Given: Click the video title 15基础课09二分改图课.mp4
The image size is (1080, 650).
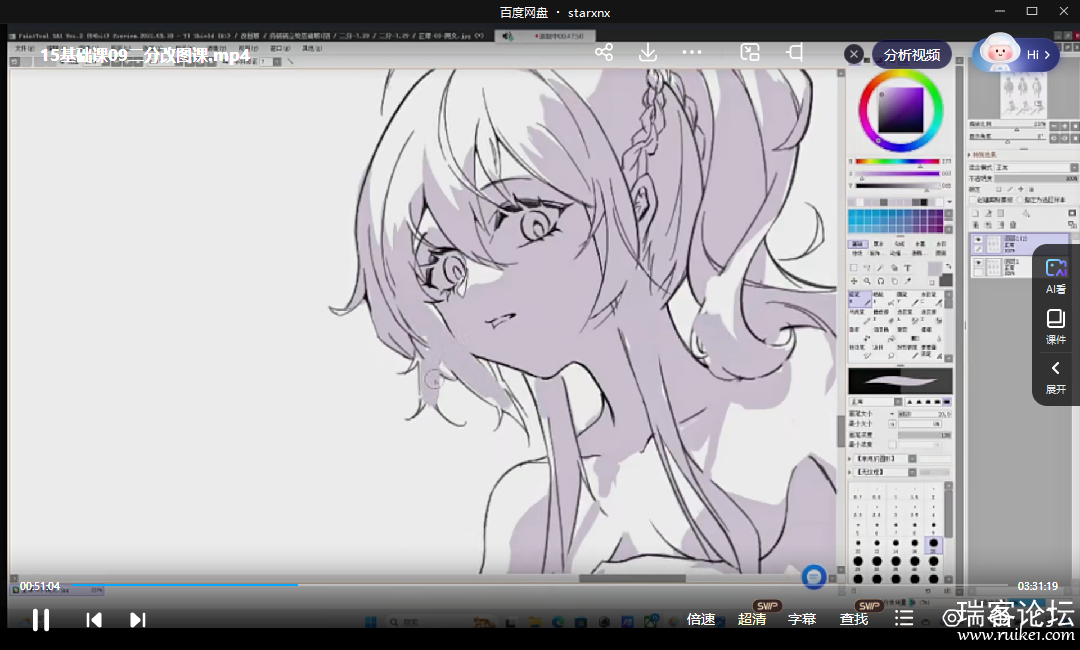Looking at the screenshot, I should pyautogui.click(x=145, y=55).
